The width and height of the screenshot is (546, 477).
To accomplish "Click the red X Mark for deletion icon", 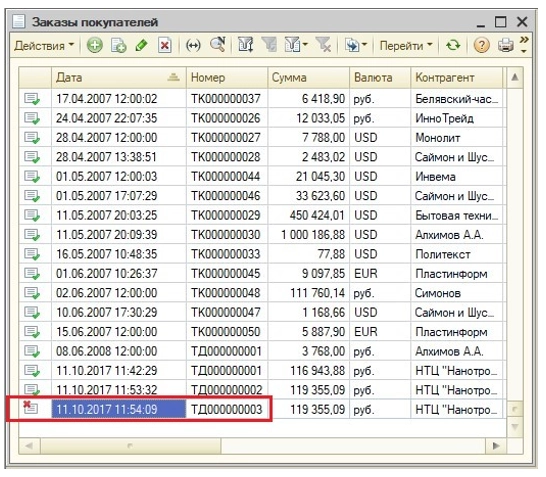I will [164, 45].
